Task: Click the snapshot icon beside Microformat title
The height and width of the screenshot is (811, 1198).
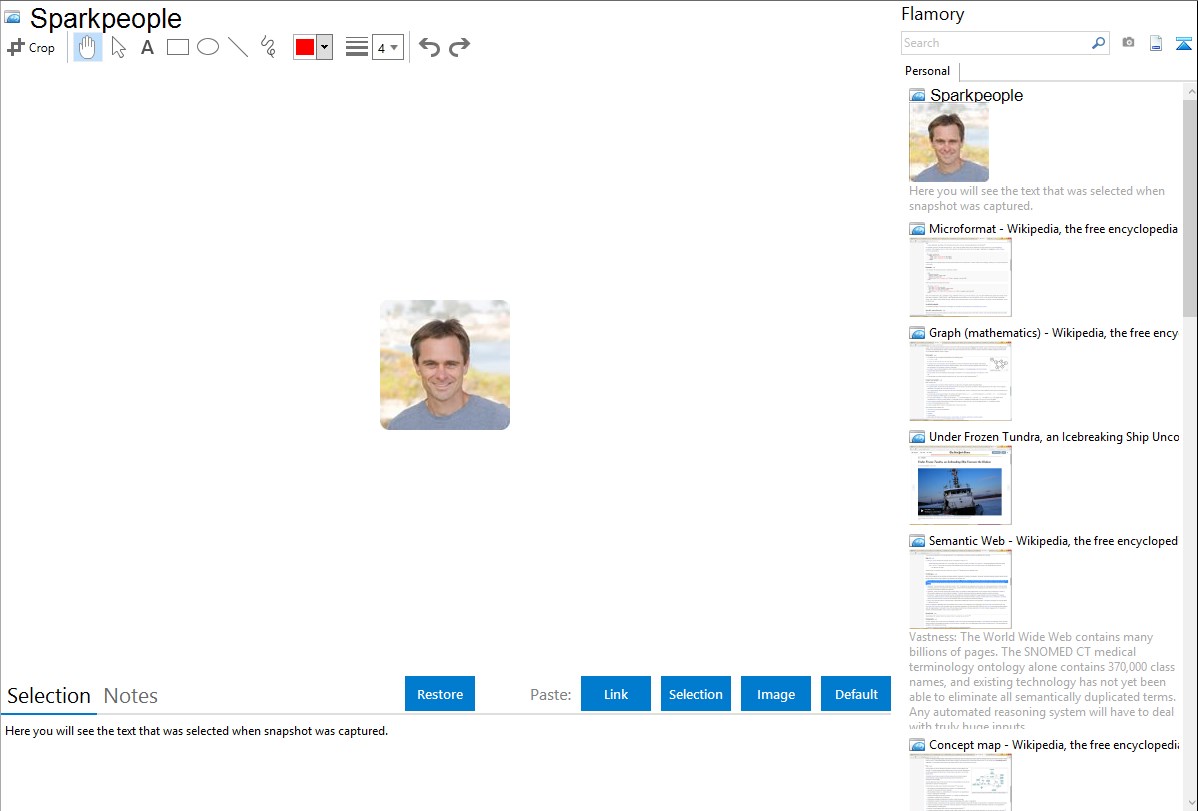Action: click(917, 229)
